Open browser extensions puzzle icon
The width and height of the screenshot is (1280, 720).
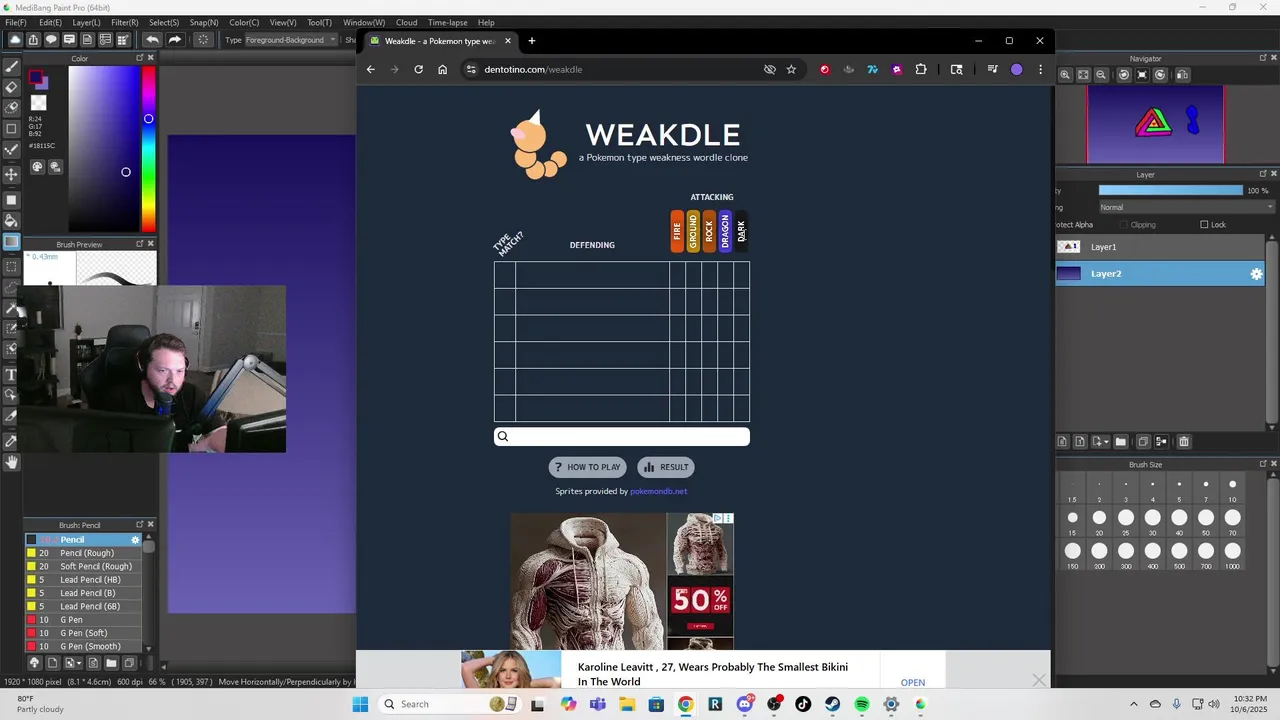pos(921,70)
